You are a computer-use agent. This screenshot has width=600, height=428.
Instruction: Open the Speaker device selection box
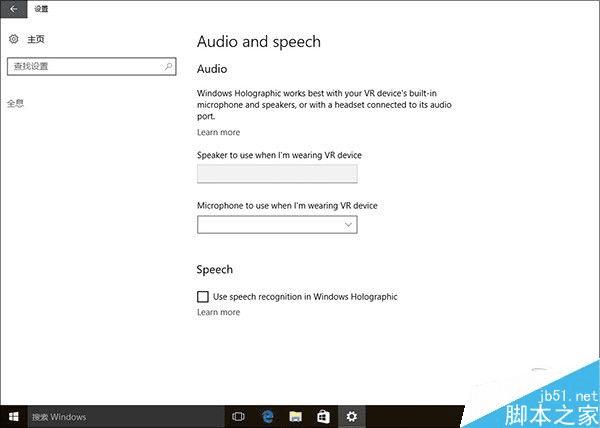277,174
